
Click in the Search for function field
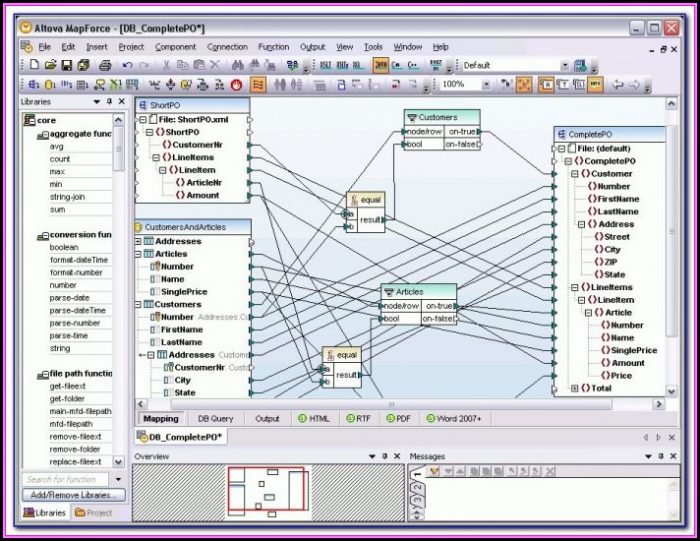pyautogui.click(x=66, y=479)
